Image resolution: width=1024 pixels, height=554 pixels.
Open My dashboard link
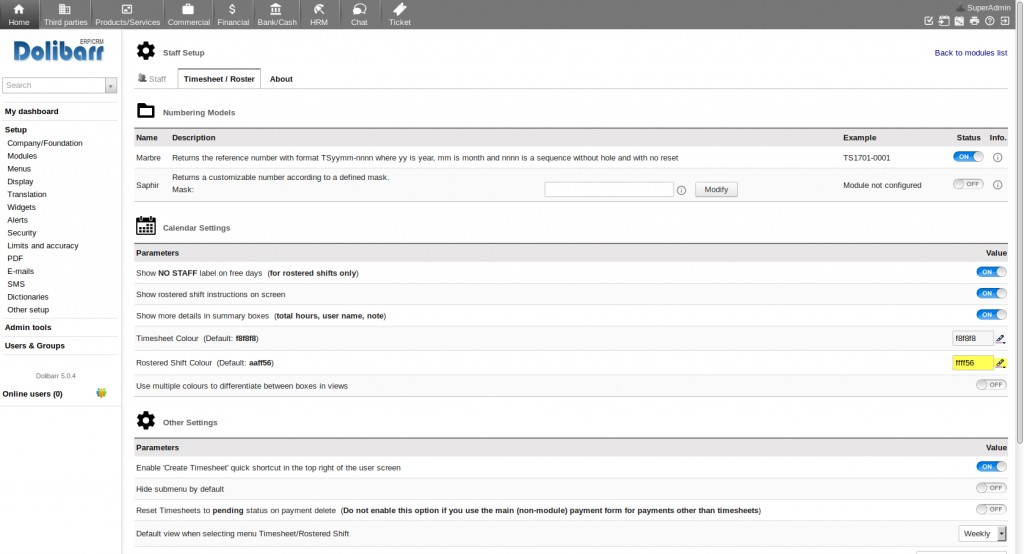tap(31, 112)
